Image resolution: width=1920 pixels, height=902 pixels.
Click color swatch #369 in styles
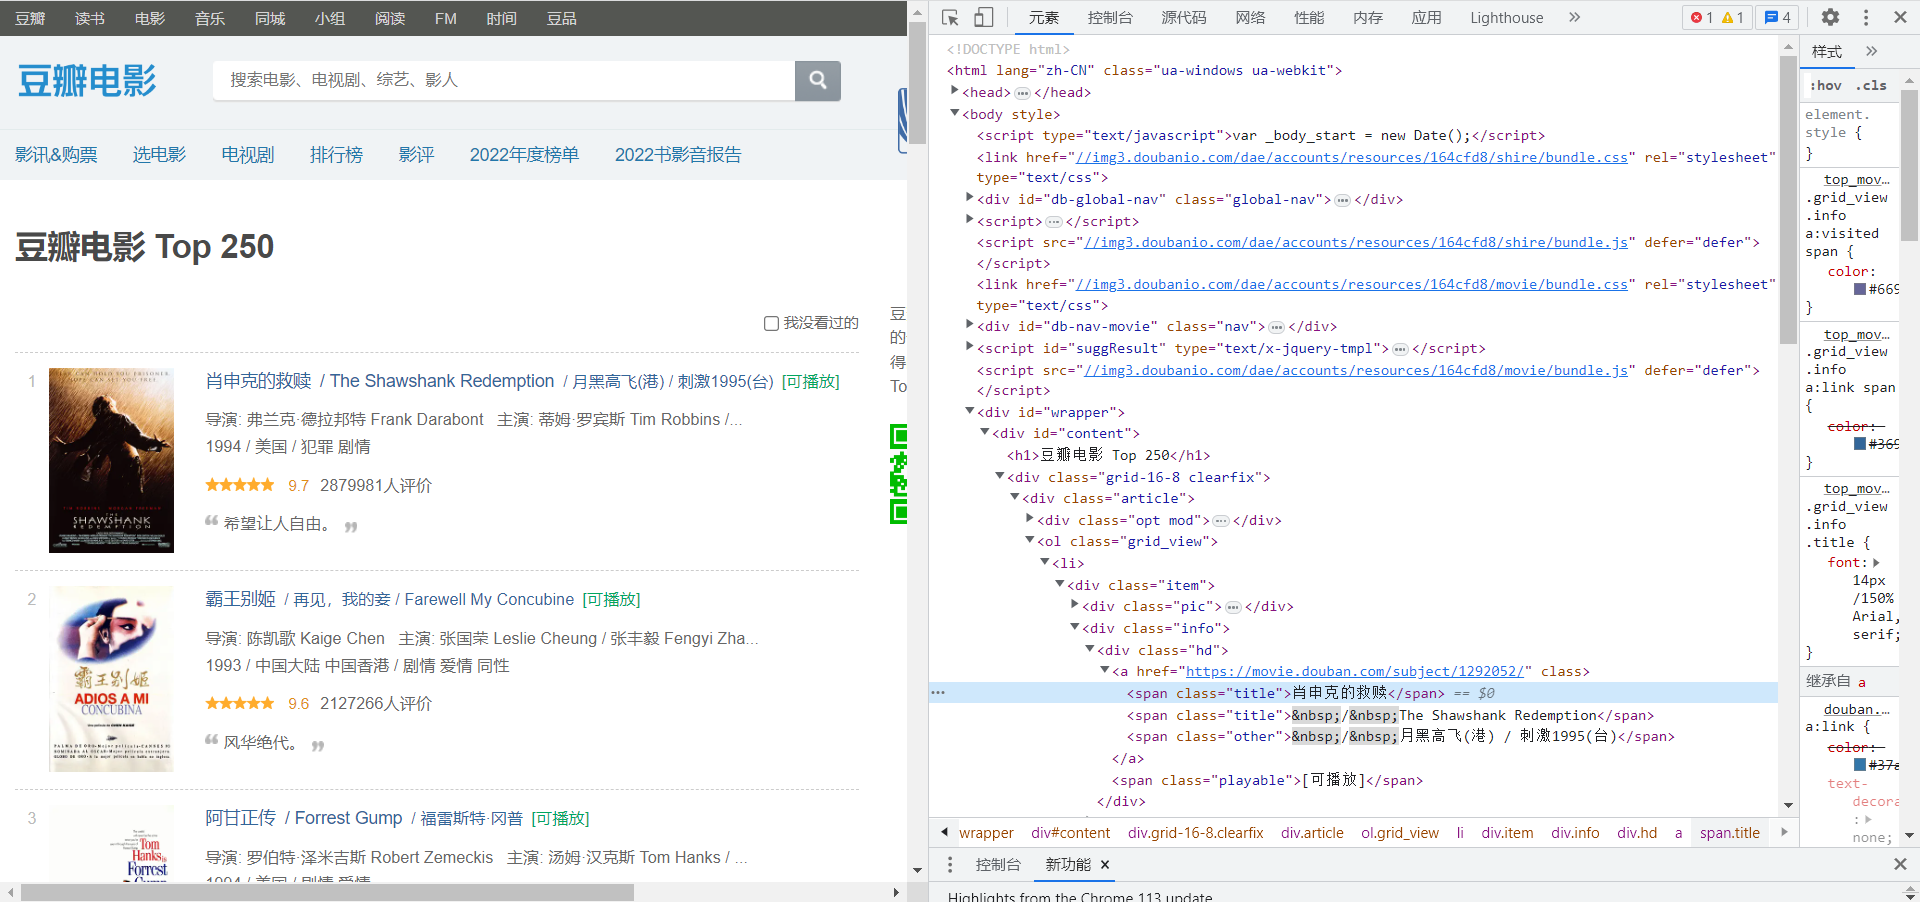coord(1859,444)
